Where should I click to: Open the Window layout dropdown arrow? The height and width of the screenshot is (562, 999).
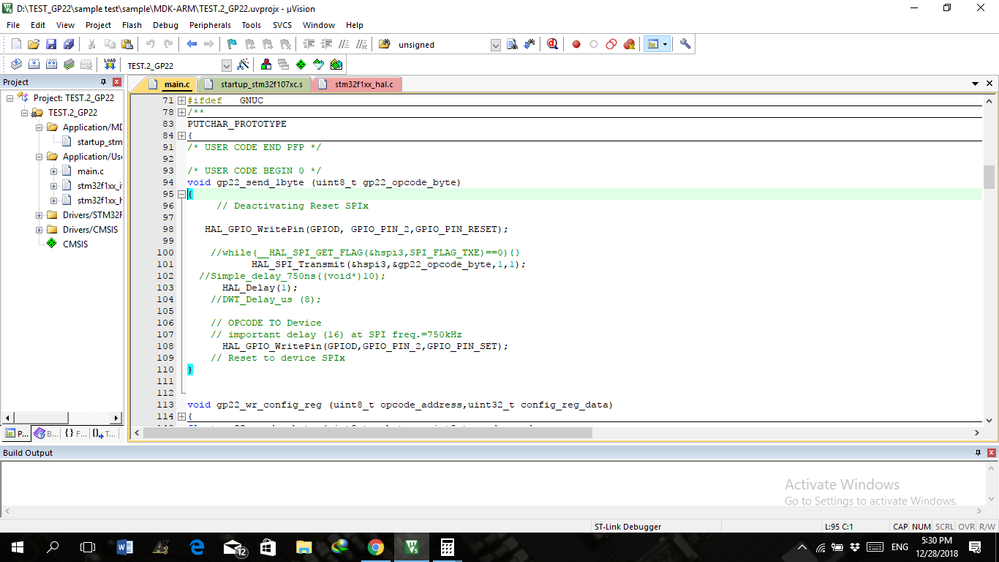665,45
